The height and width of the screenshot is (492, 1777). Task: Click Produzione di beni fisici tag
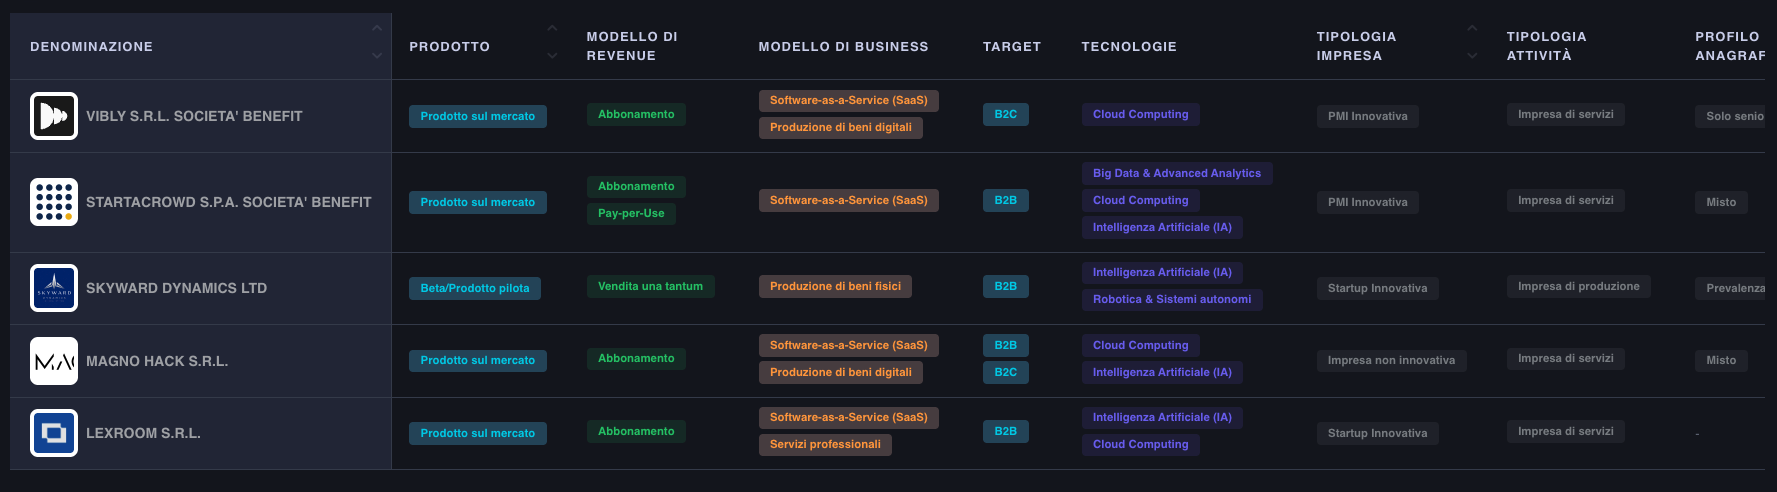(835, 286)
